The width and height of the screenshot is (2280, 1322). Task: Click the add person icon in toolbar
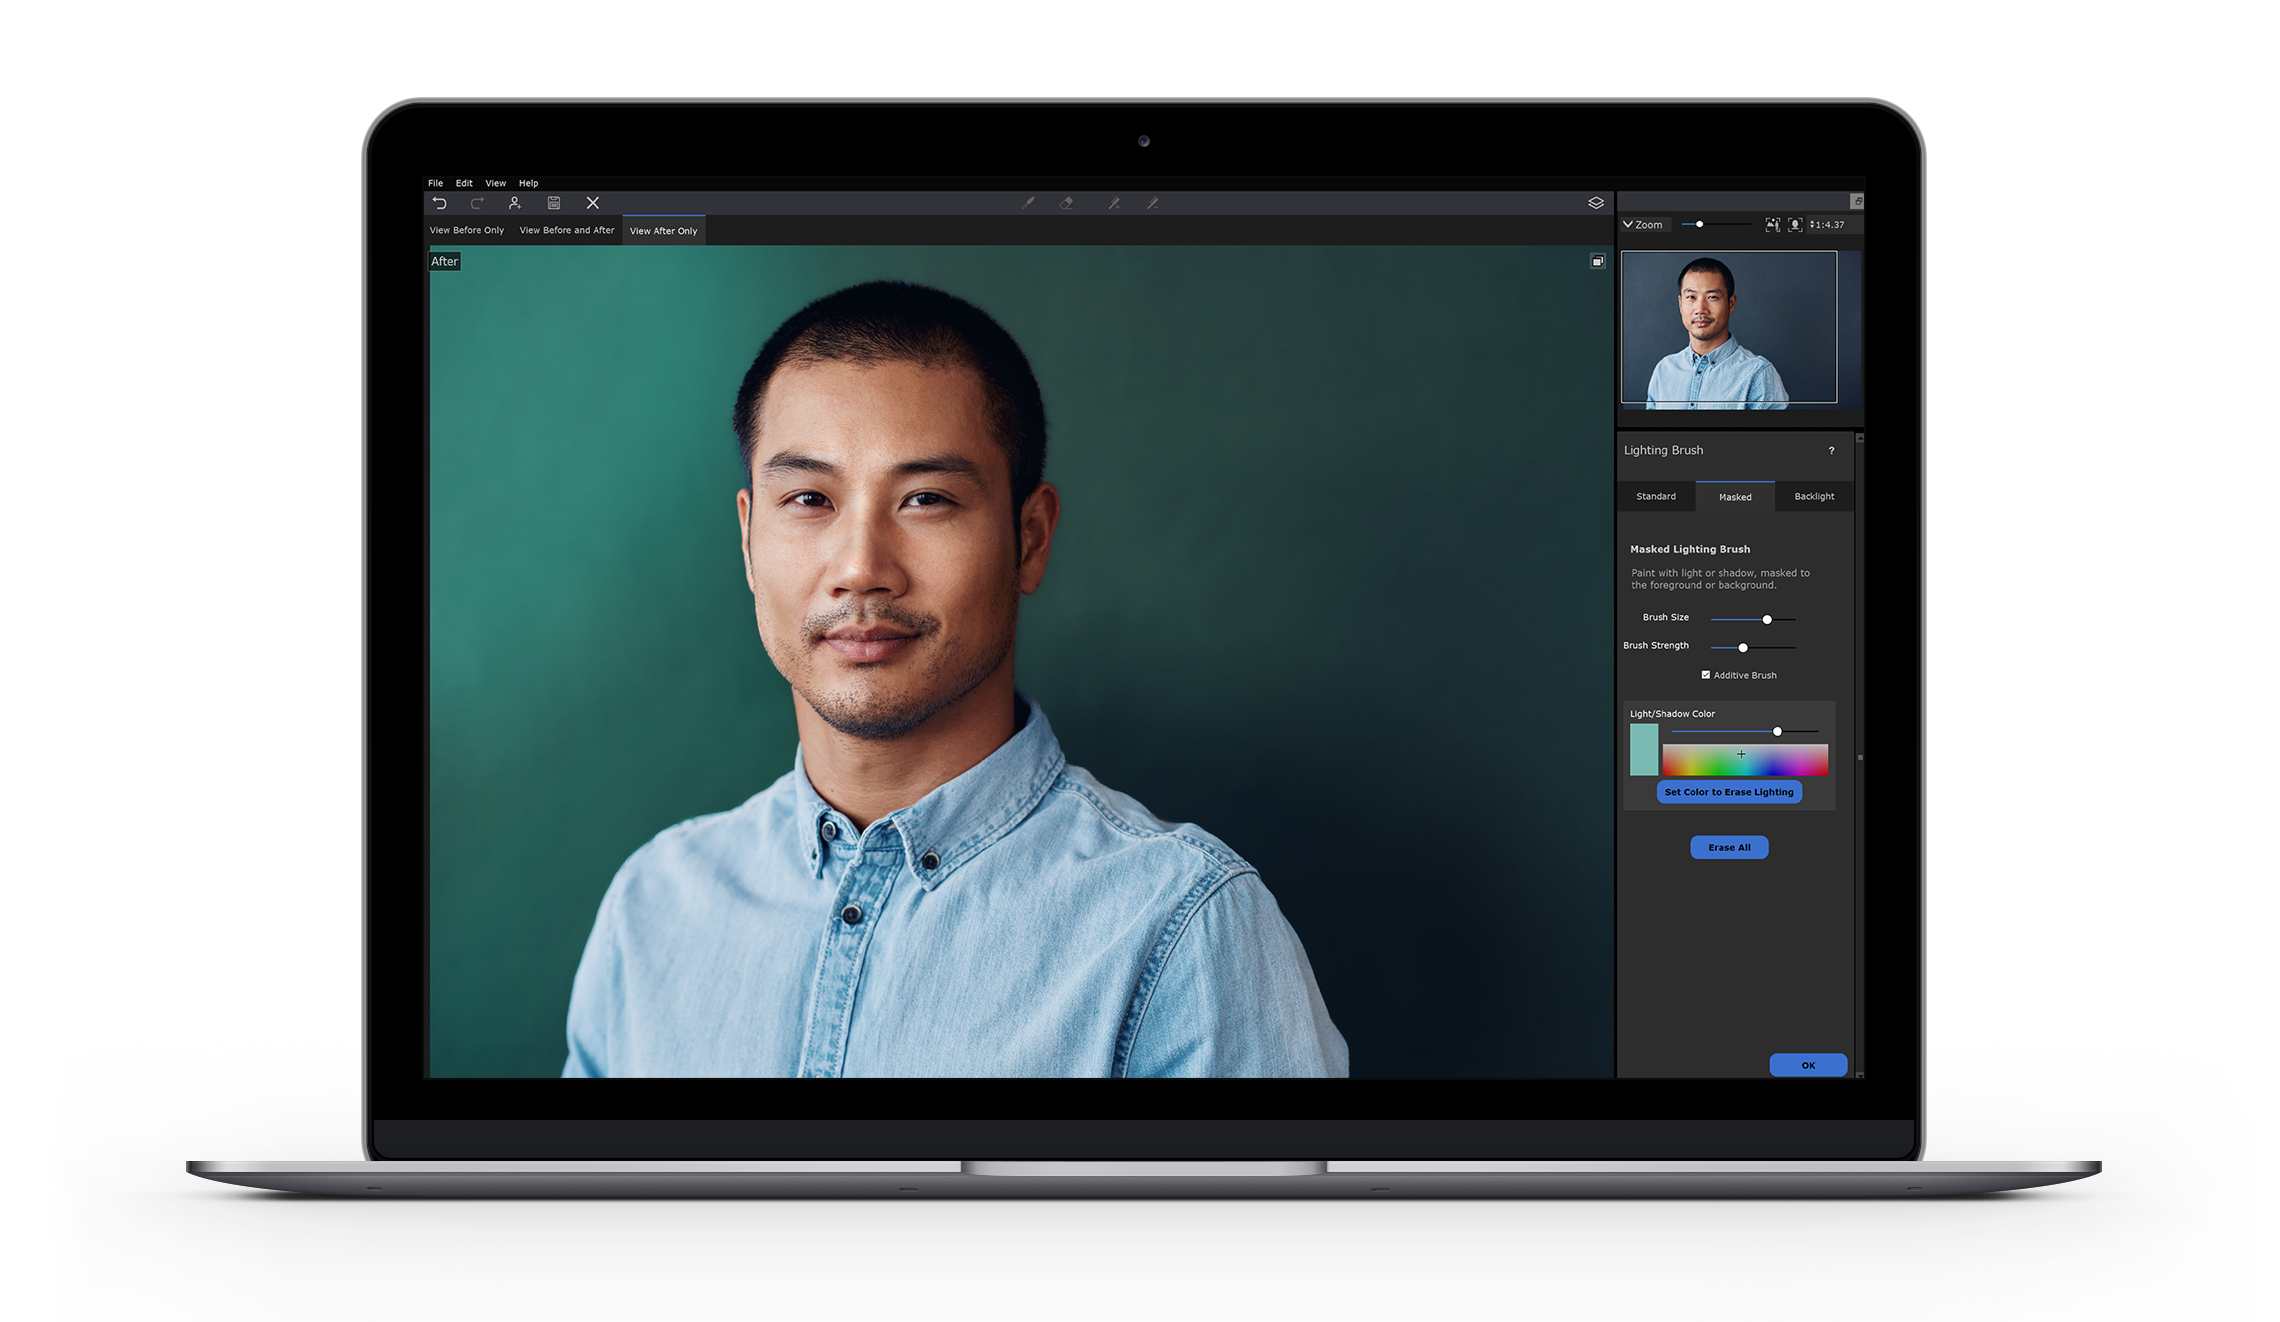[514, 203]
